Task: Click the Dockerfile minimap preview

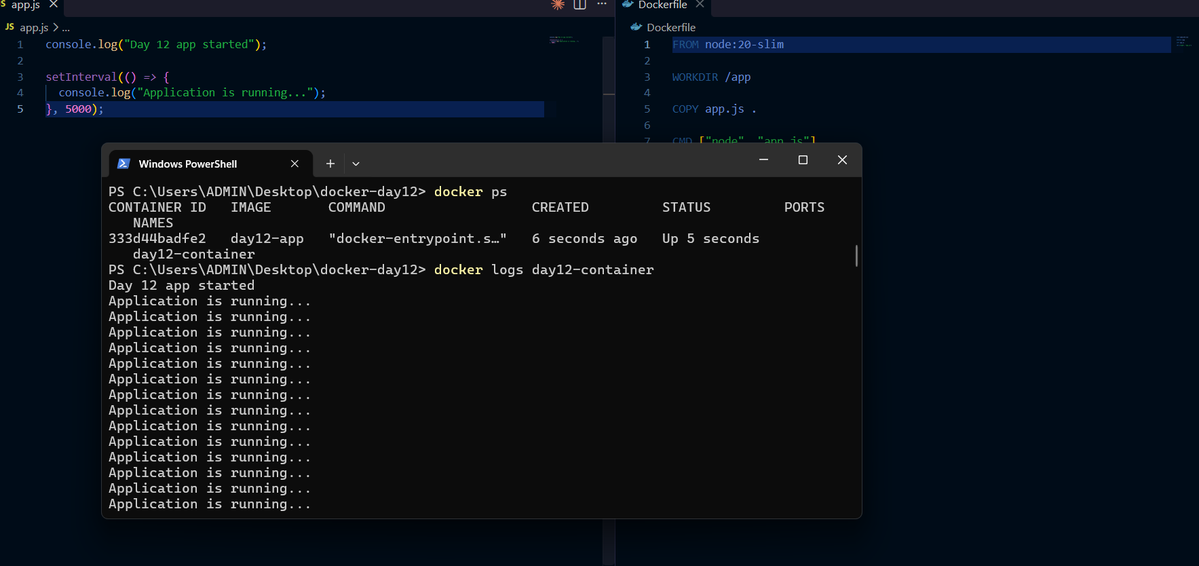Action: point(1182,41)
